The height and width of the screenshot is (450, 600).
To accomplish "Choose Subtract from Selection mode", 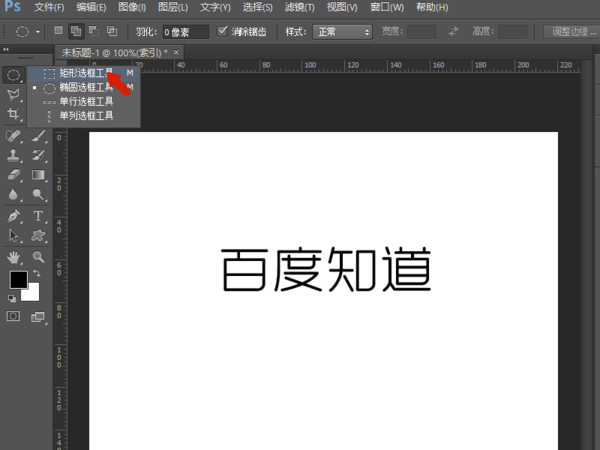I will tap(94, 31).
